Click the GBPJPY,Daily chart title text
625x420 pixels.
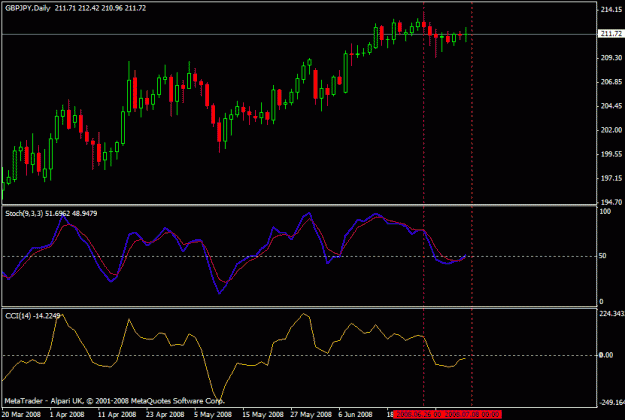click(28, 8)
